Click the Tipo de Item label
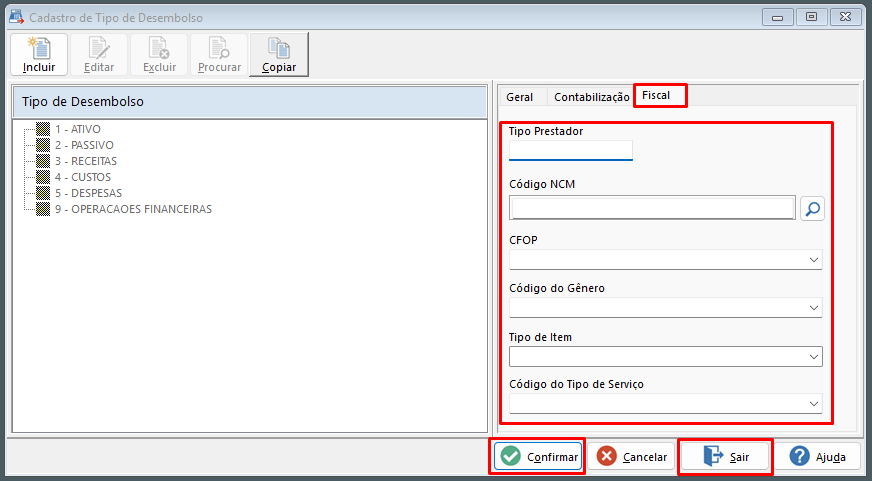This screenshot has height=481, width=872. tap(540, 337)
